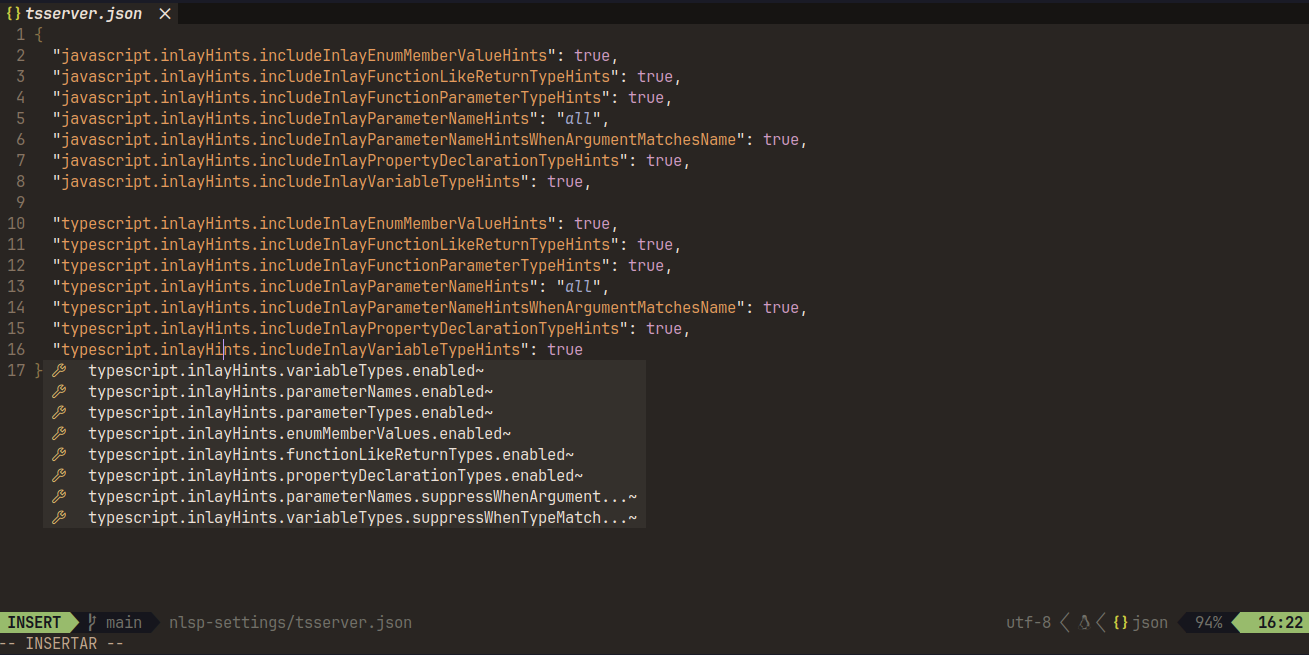Screen dimensions: 1309x655
Task: Choose variableTypes.suppressWhenTypeMatch... completion item
Action: pyautogui.click(x=344, y=518)
